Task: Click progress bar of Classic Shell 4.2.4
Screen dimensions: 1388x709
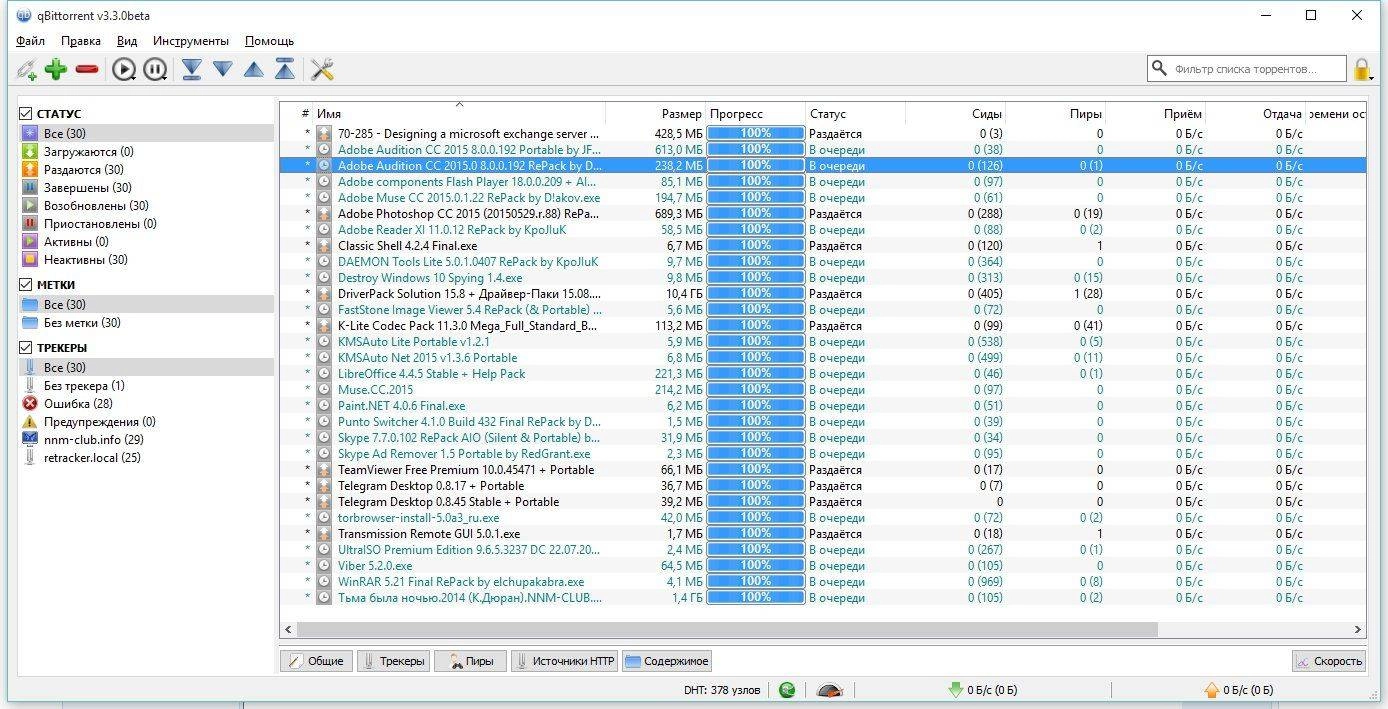Action: (755, 245)
